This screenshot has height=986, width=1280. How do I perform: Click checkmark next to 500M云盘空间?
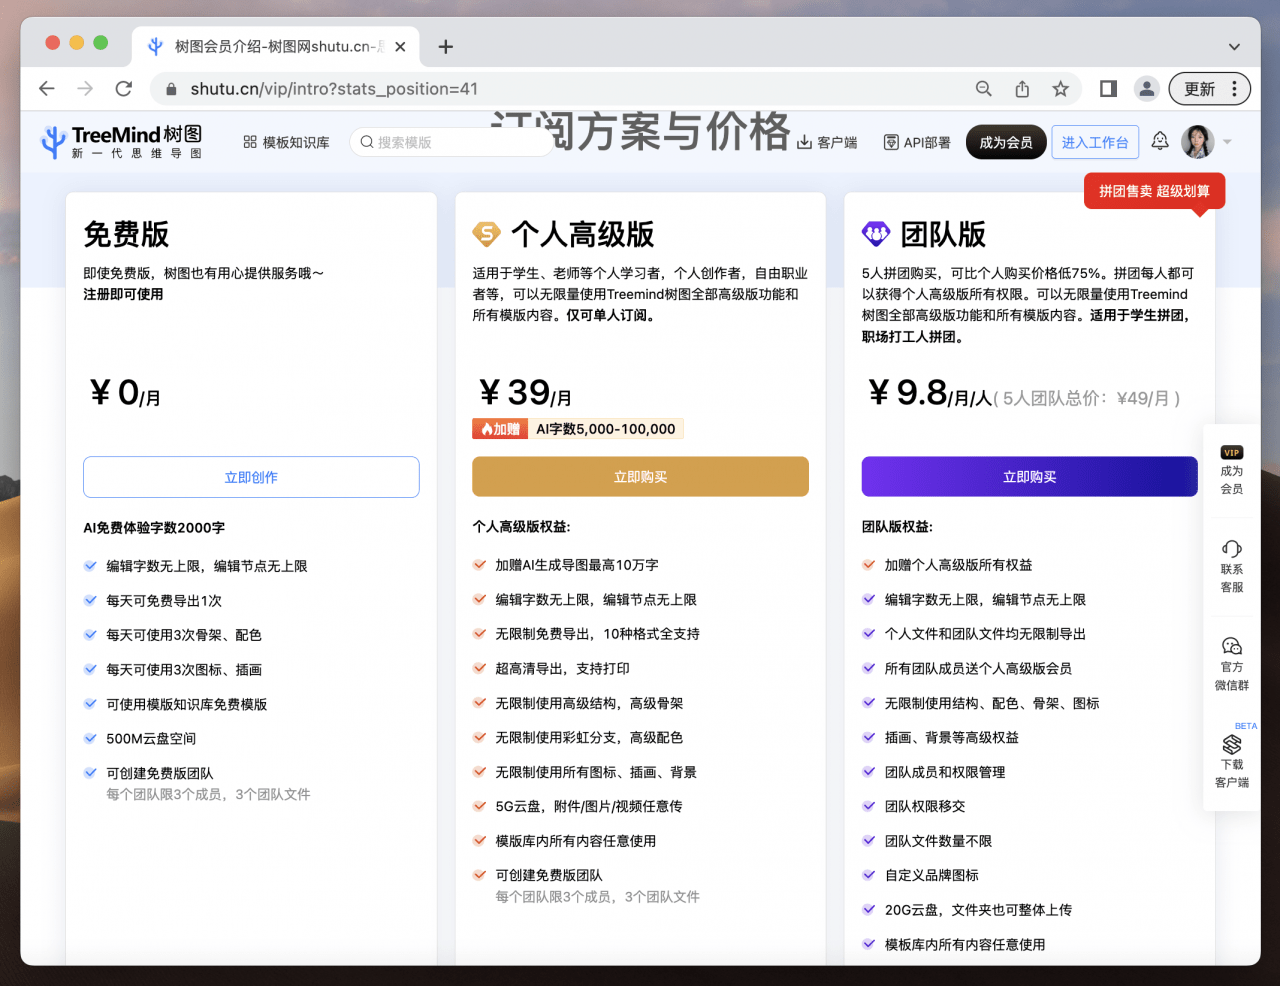tap(90, 738)
